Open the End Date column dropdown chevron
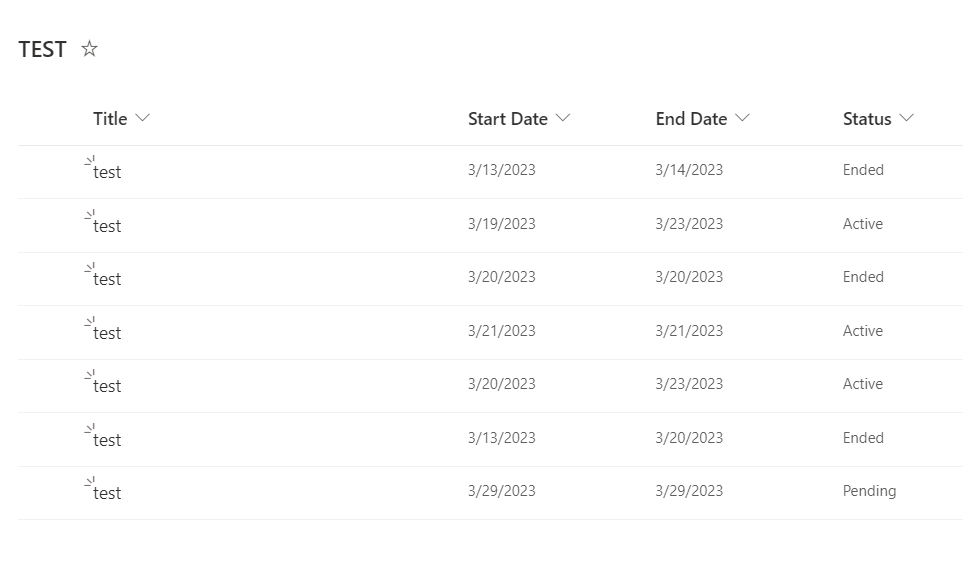The width and height of the screenshot is (963, 563). pyautogui.click(x=742, y=118)
